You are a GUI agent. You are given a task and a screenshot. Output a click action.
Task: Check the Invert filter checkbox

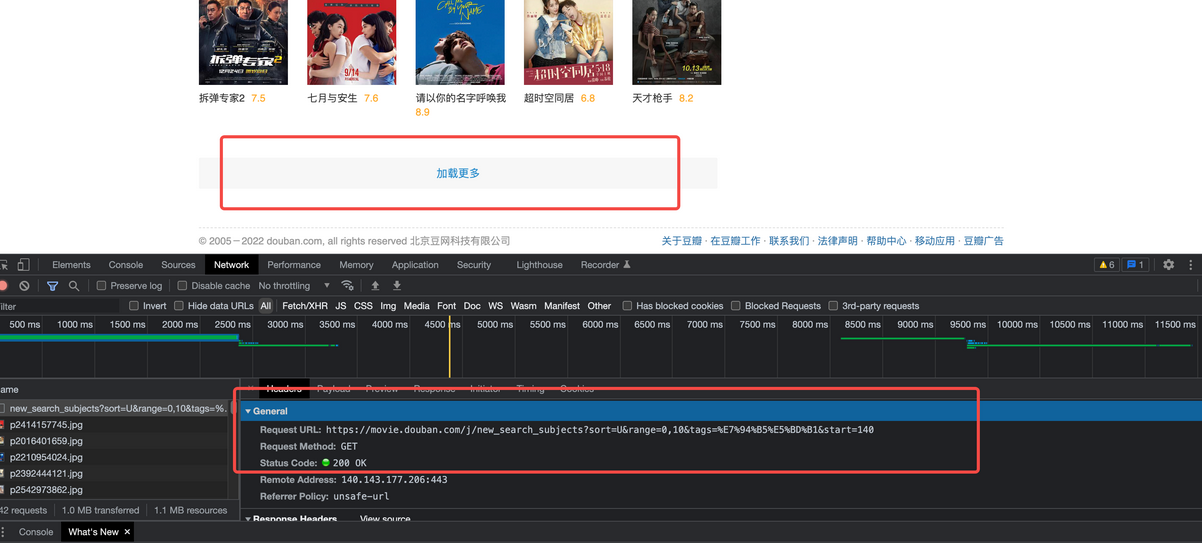coord(134,306)
